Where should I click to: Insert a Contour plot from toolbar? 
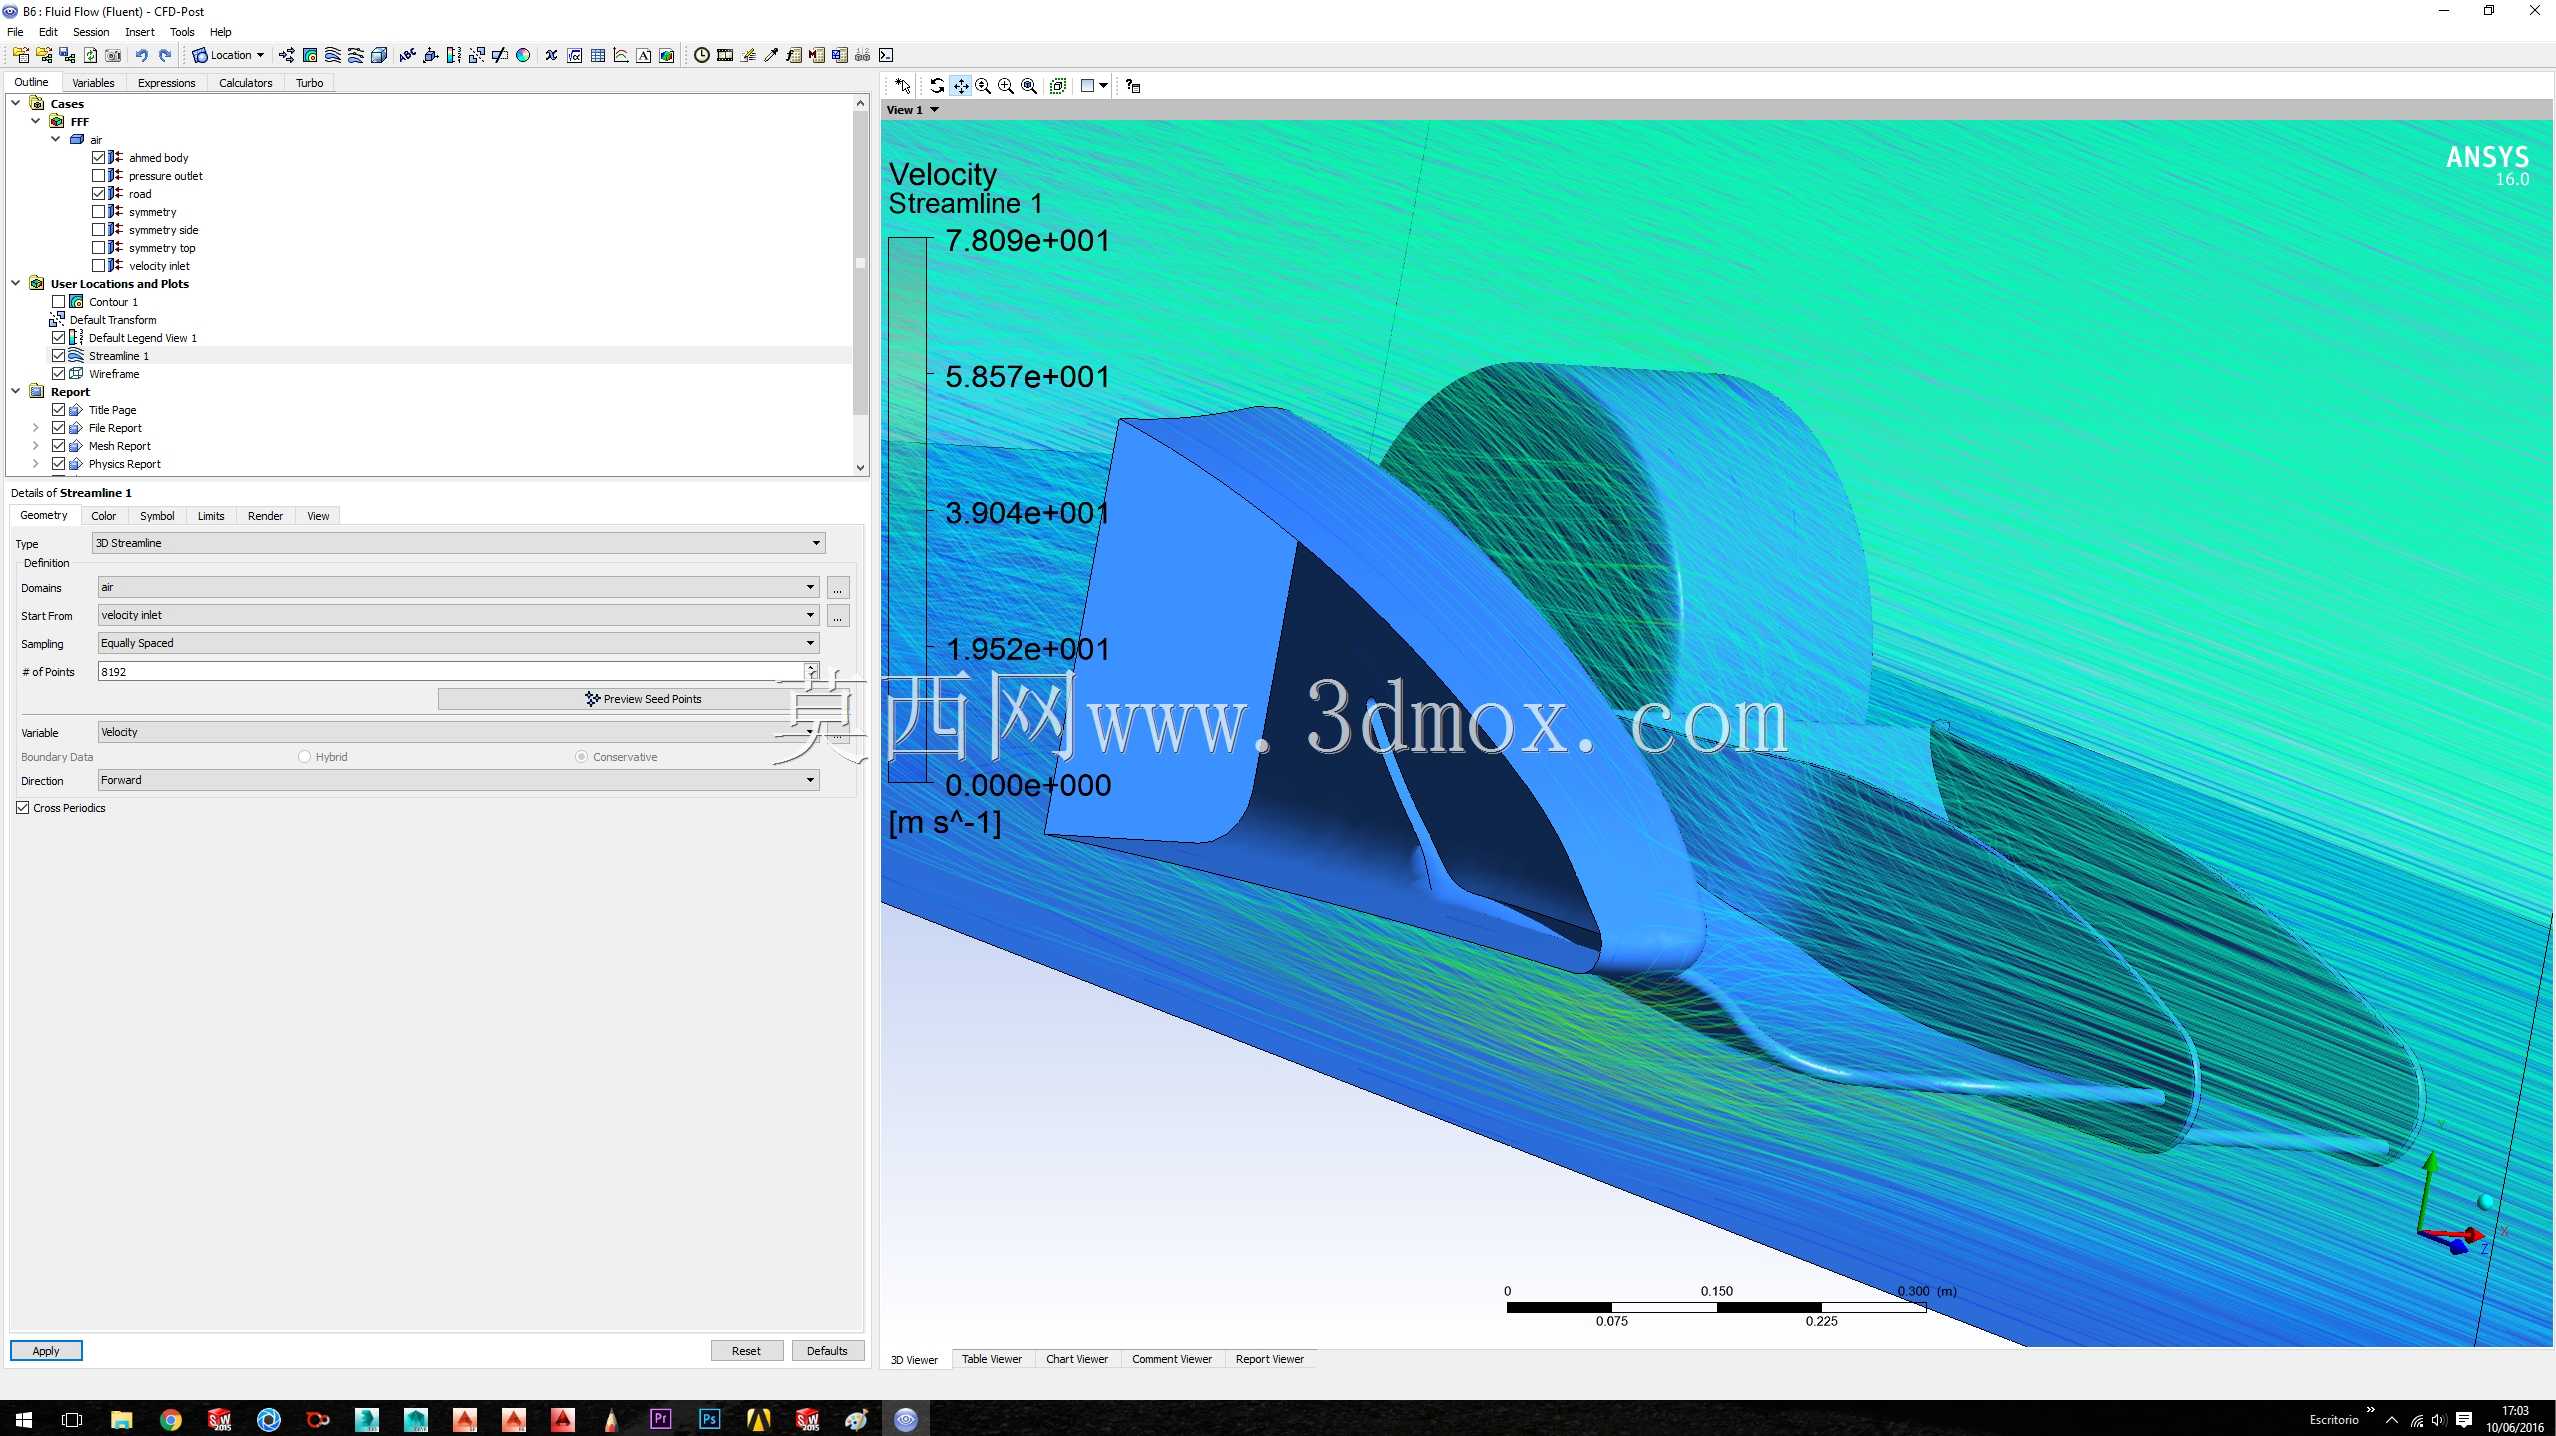(310, 55)
